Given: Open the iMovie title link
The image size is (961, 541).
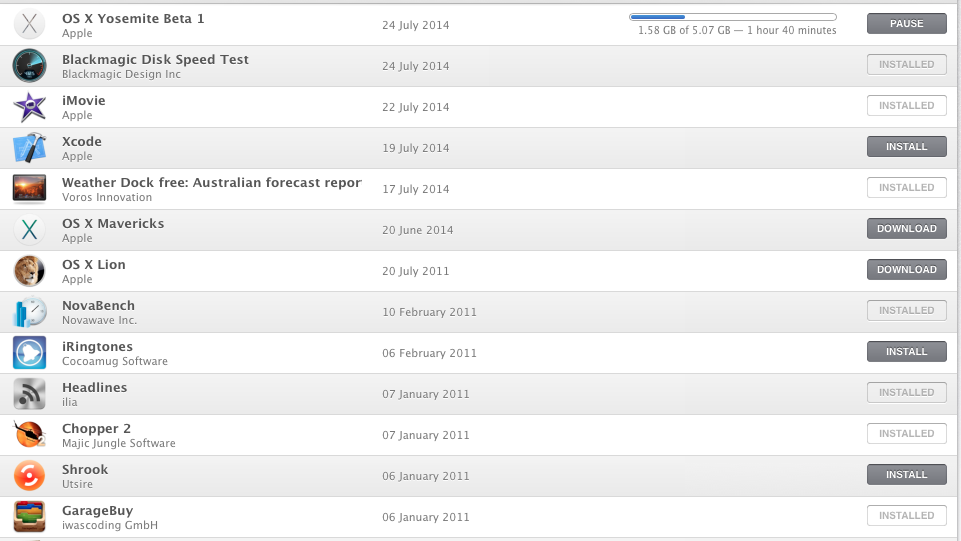Looking at the screenshot, I should 83,100.
